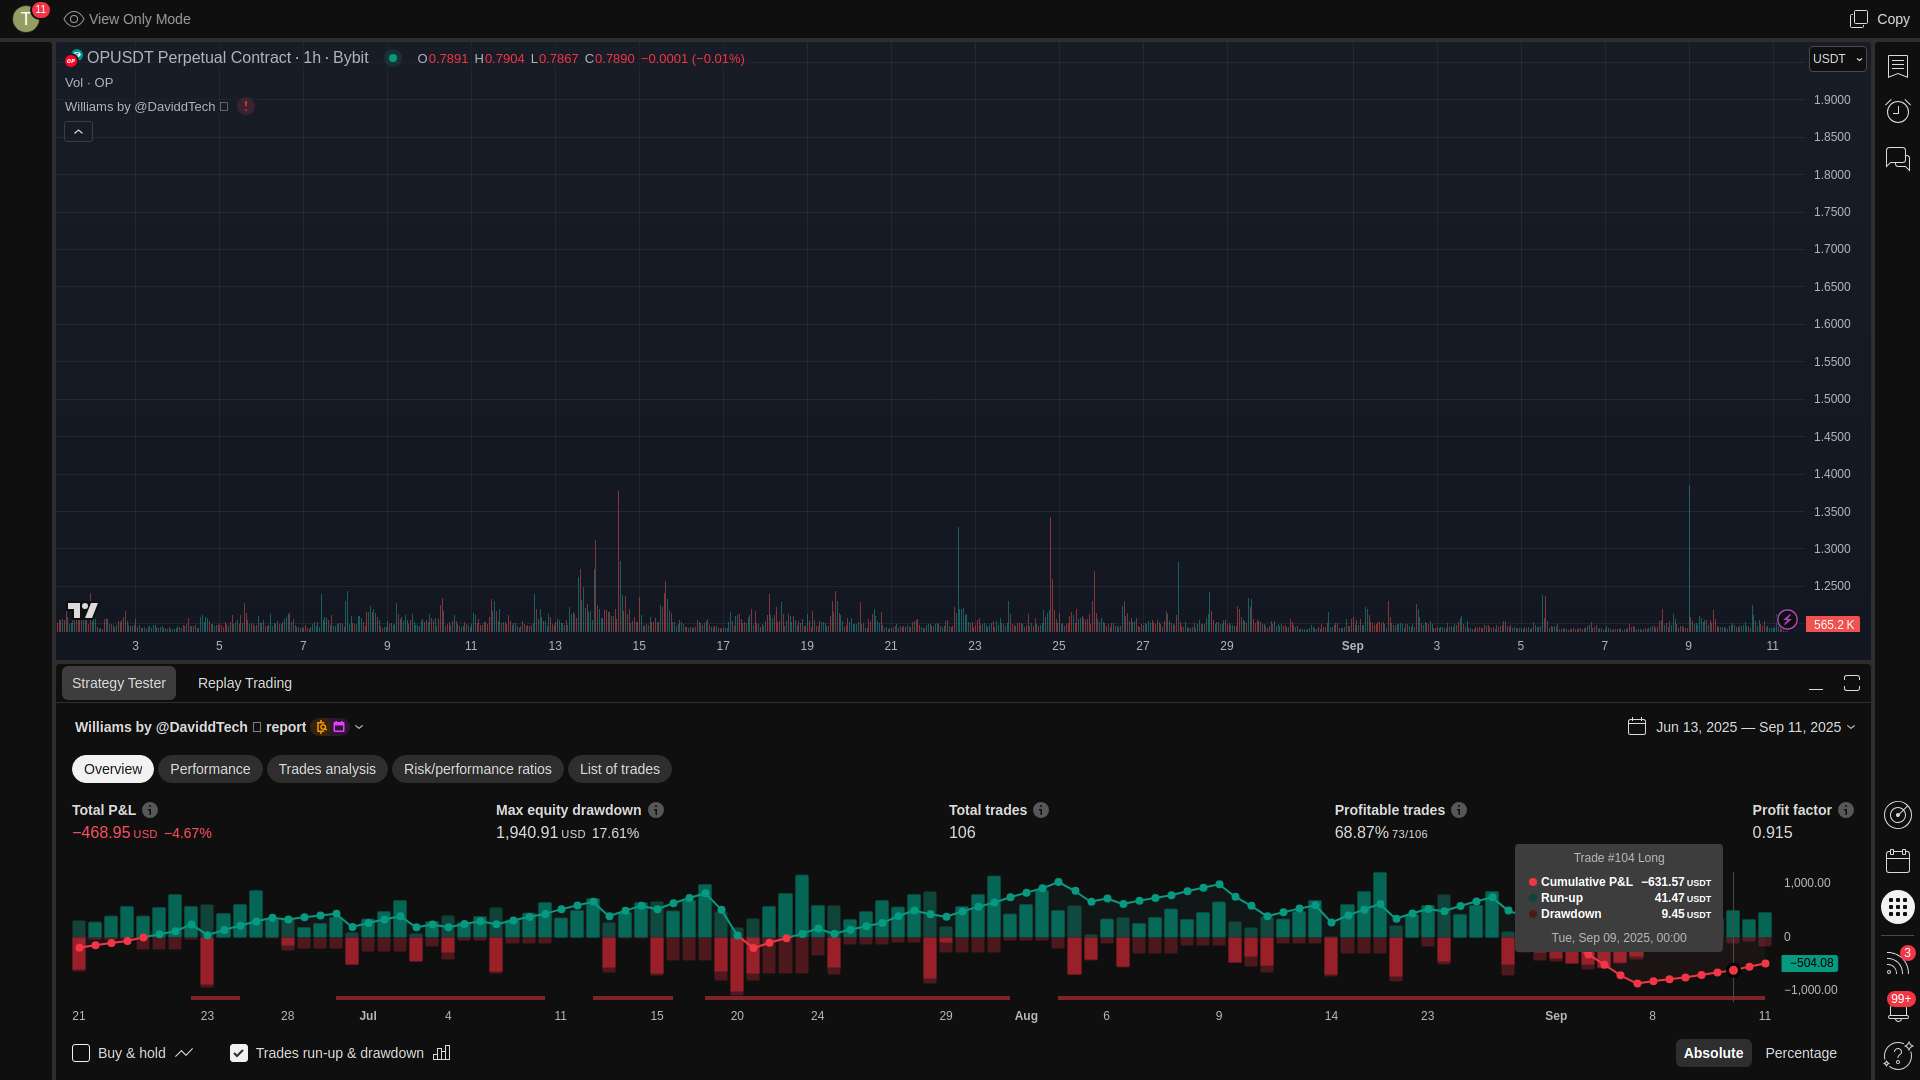Click the 1.5000 price scale label

[1832, 399]
